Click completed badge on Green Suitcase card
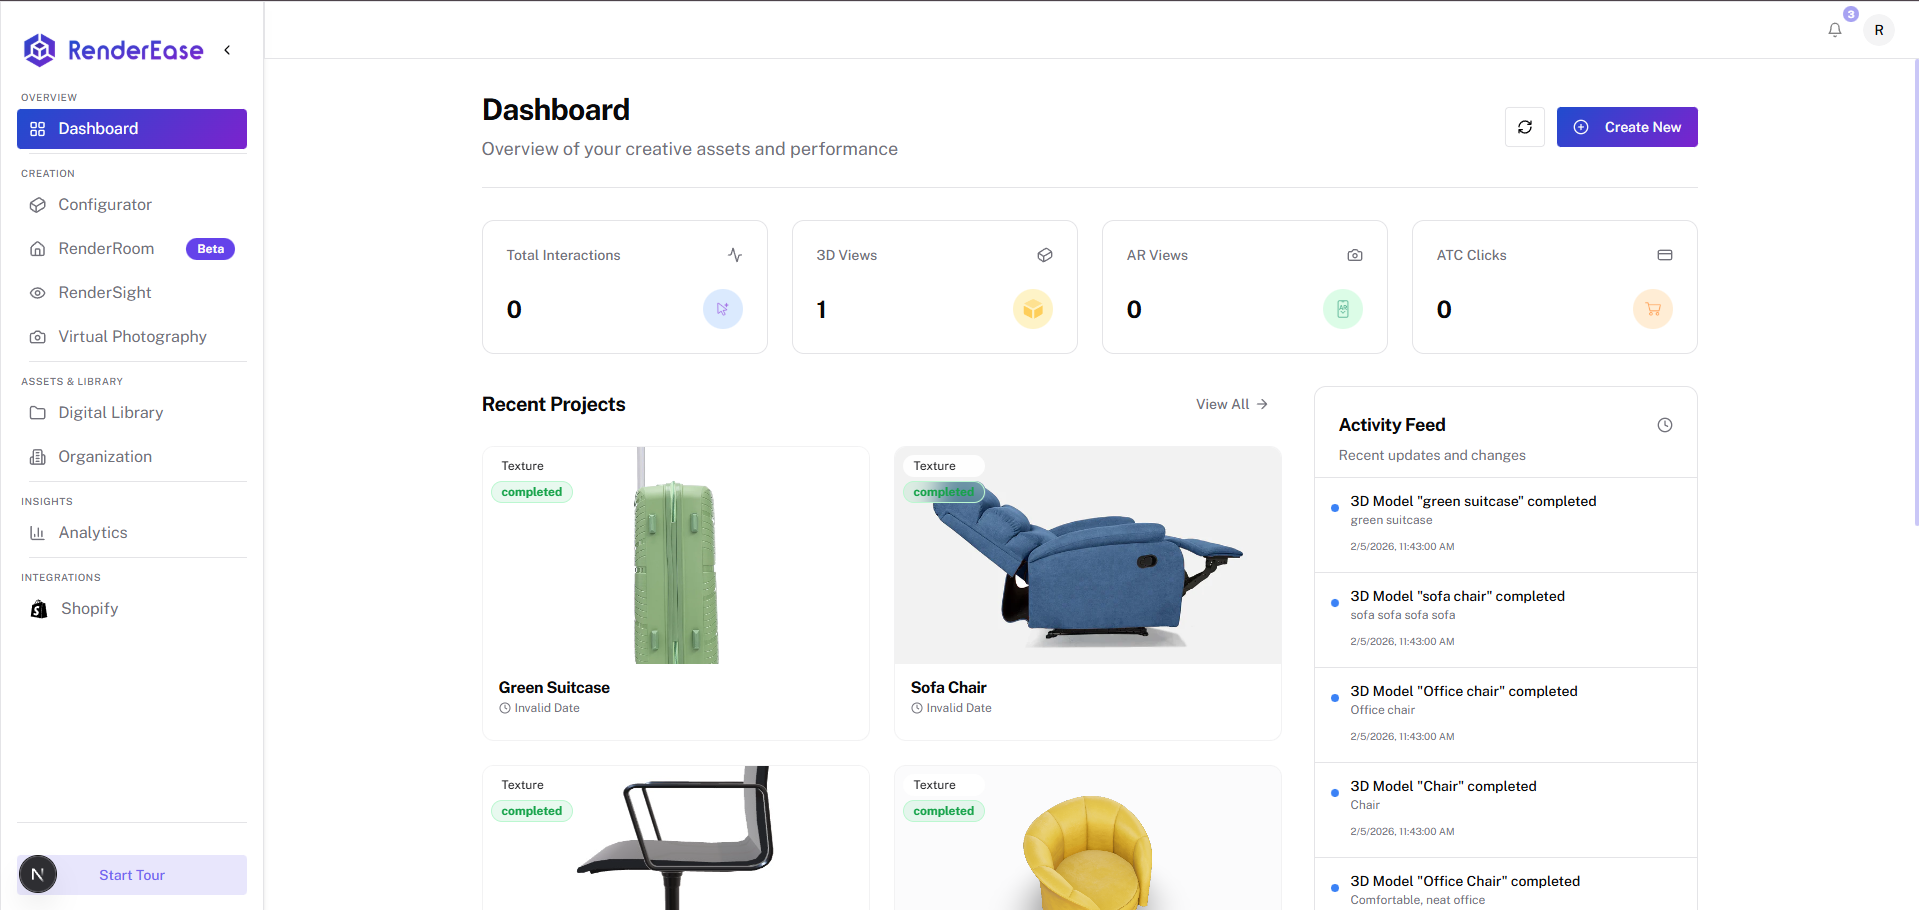This screenshot has height=910, width=1919. point(532,492)
